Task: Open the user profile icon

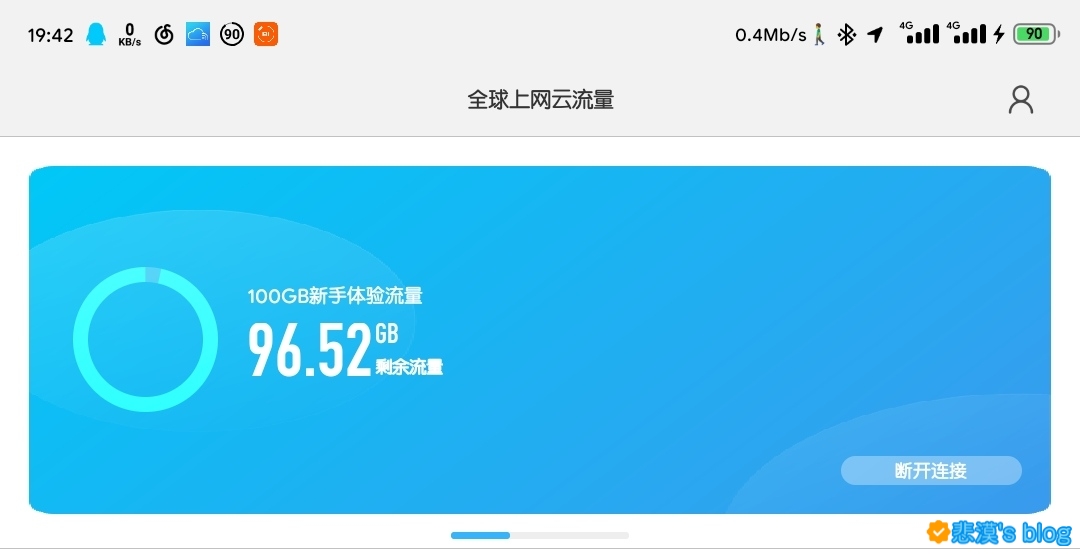Action: click(1021, 100)
